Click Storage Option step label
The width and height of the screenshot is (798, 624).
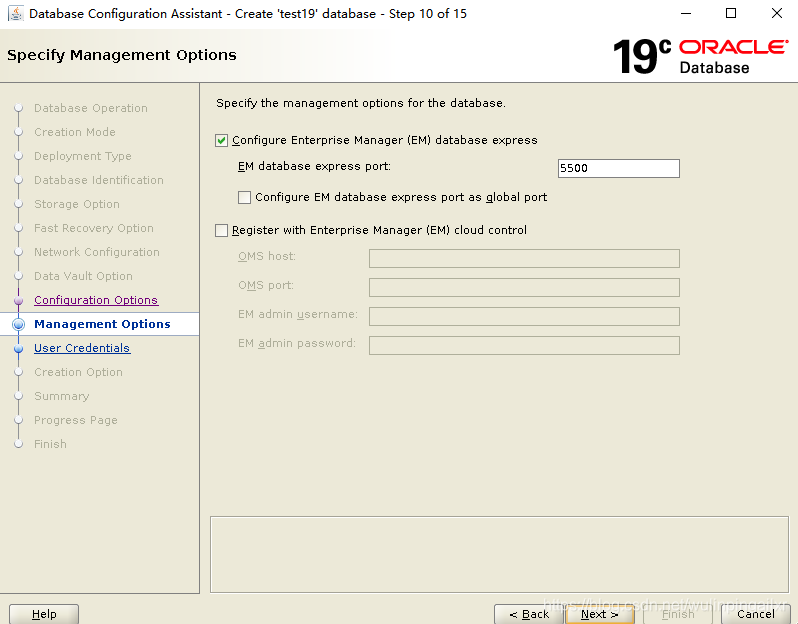(77, 204)
